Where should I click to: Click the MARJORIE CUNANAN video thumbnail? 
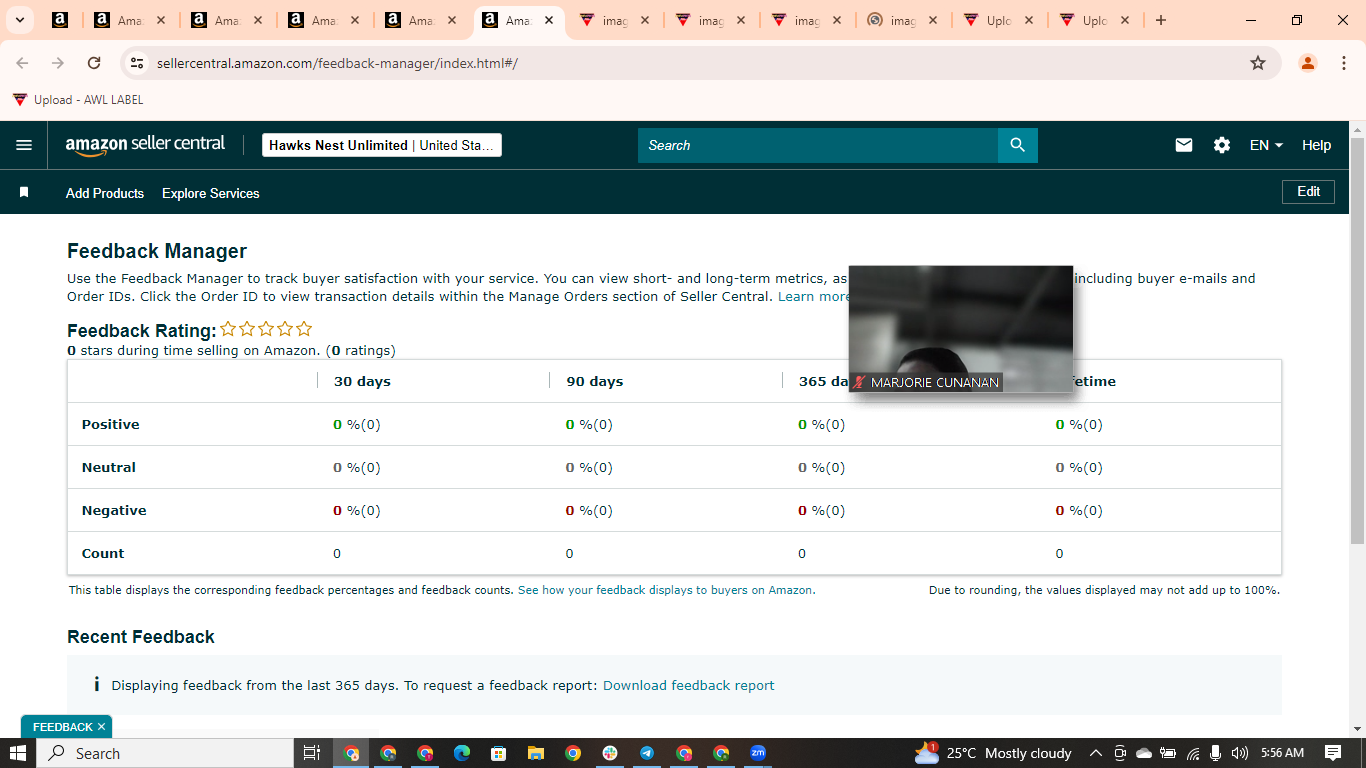pyautogui.click(x=961, y=328)
